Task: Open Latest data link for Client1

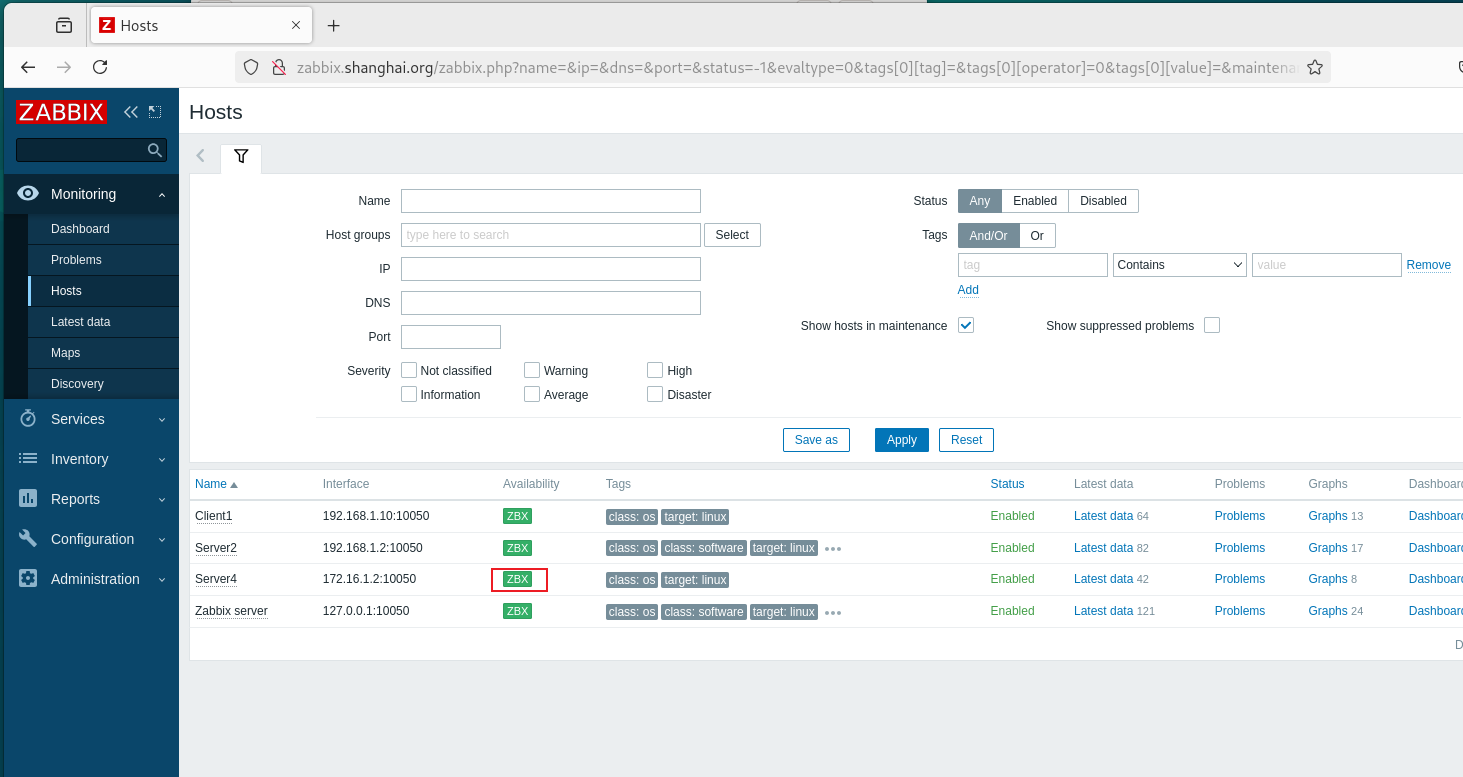Action: pos(1104,516)
